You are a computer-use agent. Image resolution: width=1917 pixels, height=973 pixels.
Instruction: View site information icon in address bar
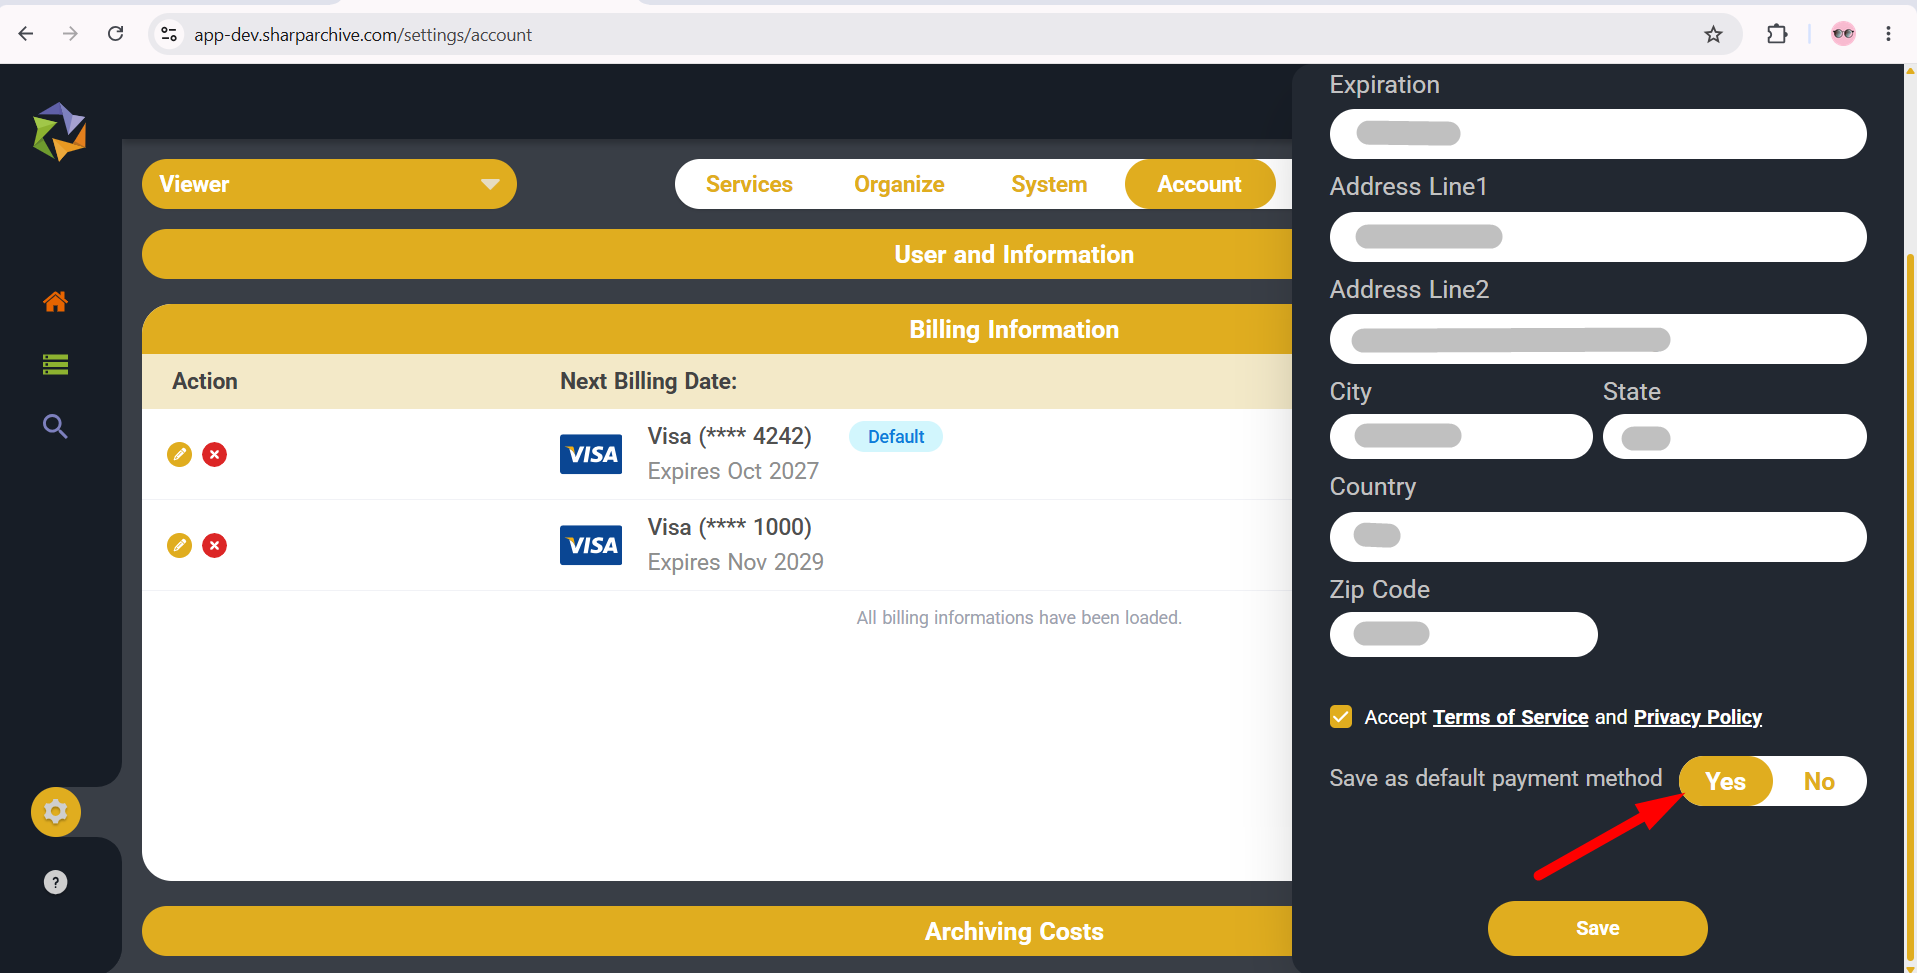tap(169, 34)
